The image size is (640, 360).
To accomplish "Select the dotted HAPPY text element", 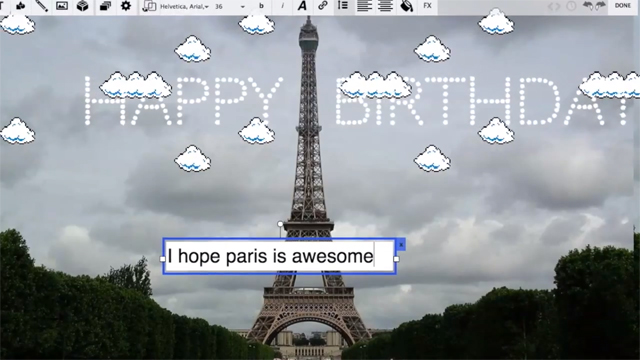I will [x=183, y=100].
